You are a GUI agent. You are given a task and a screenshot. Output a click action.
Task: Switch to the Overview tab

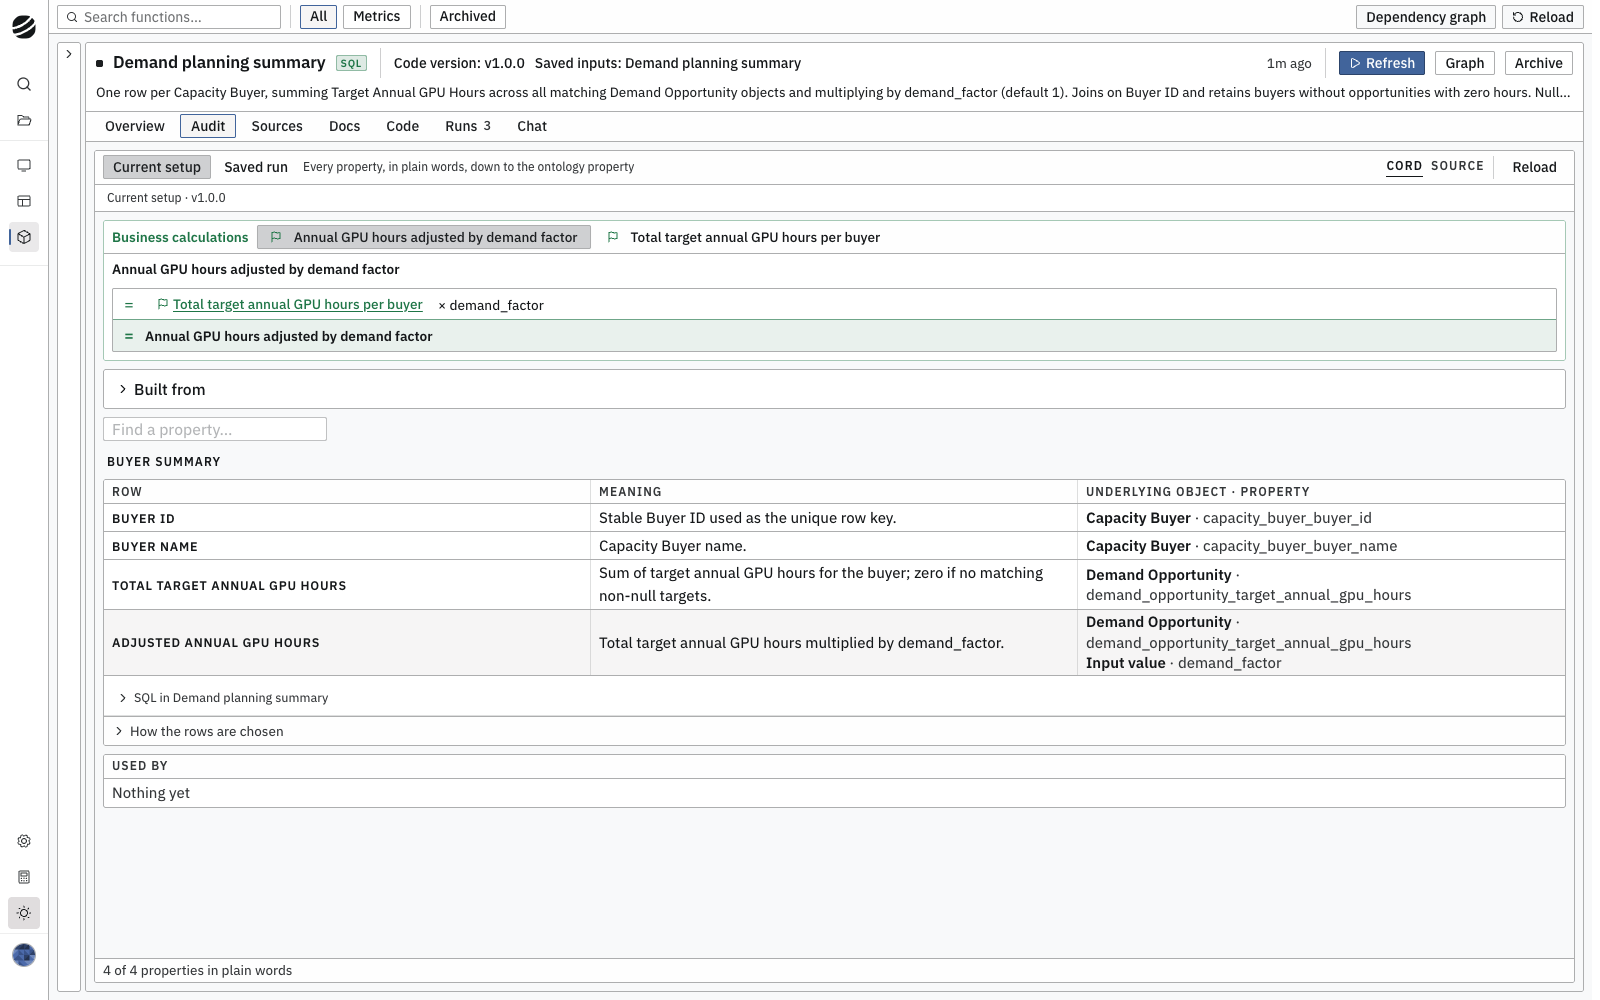click(135, 126)
